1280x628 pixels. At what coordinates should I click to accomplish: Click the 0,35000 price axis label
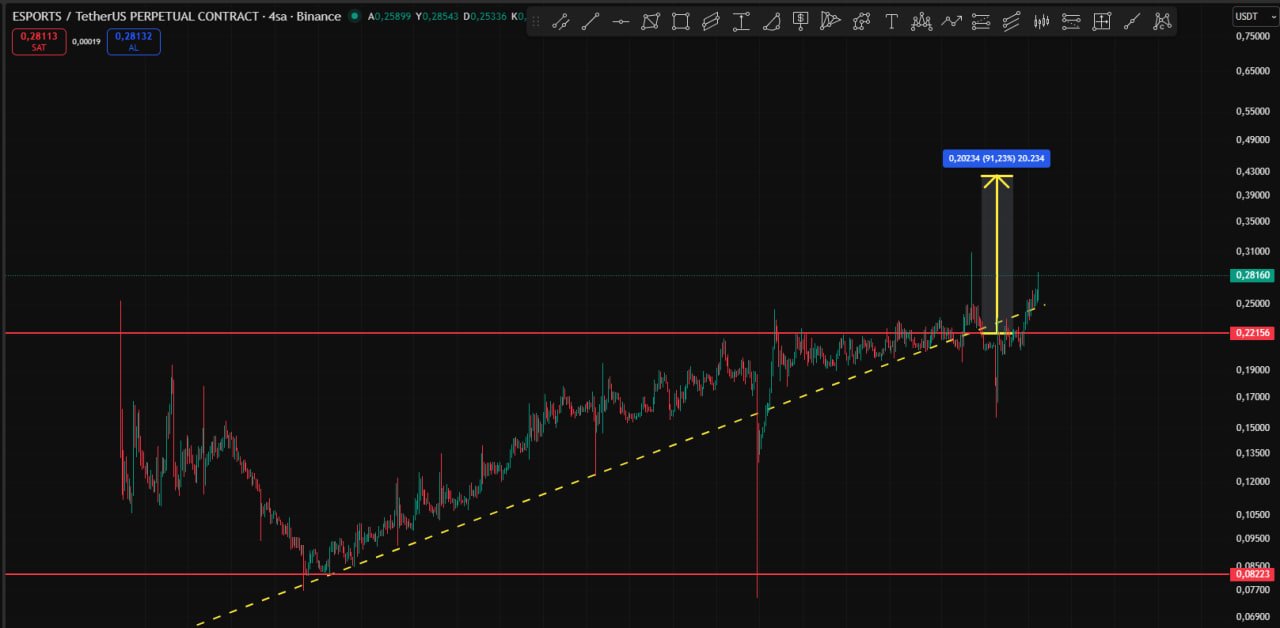[x=1252, y=221]
